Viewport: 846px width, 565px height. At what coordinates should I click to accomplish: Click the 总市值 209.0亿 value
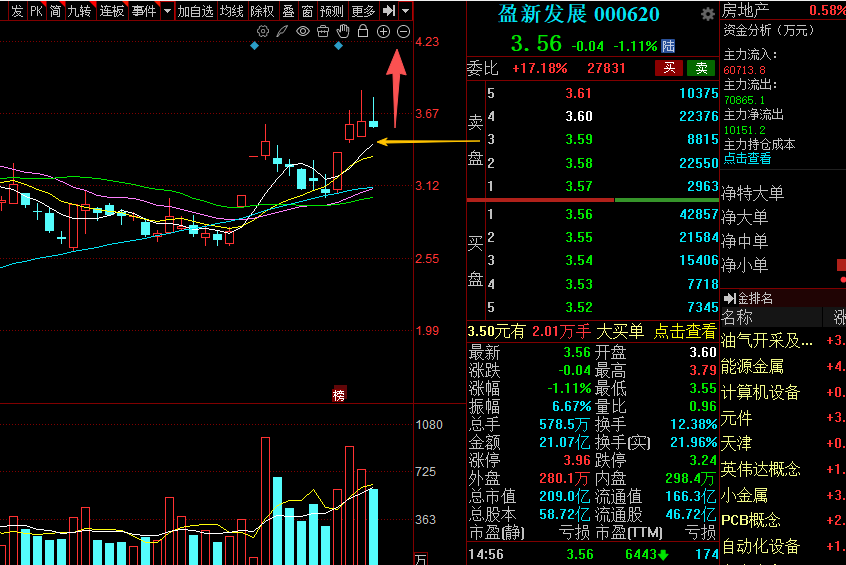[x=565, y=496]
